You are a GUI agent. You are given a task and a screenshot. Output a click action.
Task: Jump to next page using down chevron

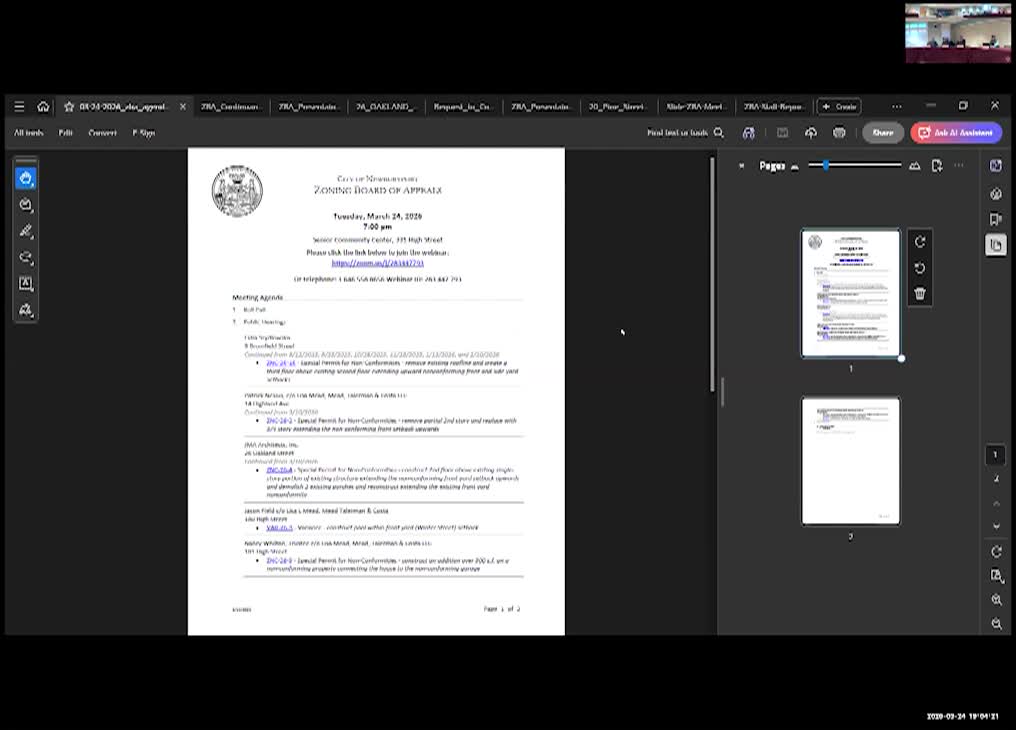point(996,526)
